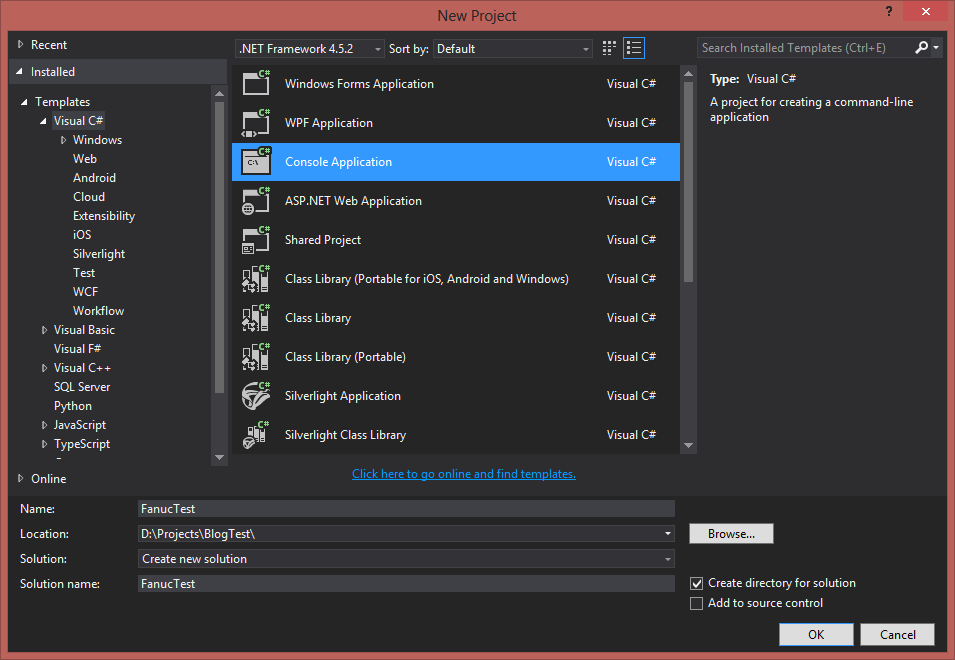Click the Location path text field

400,534
